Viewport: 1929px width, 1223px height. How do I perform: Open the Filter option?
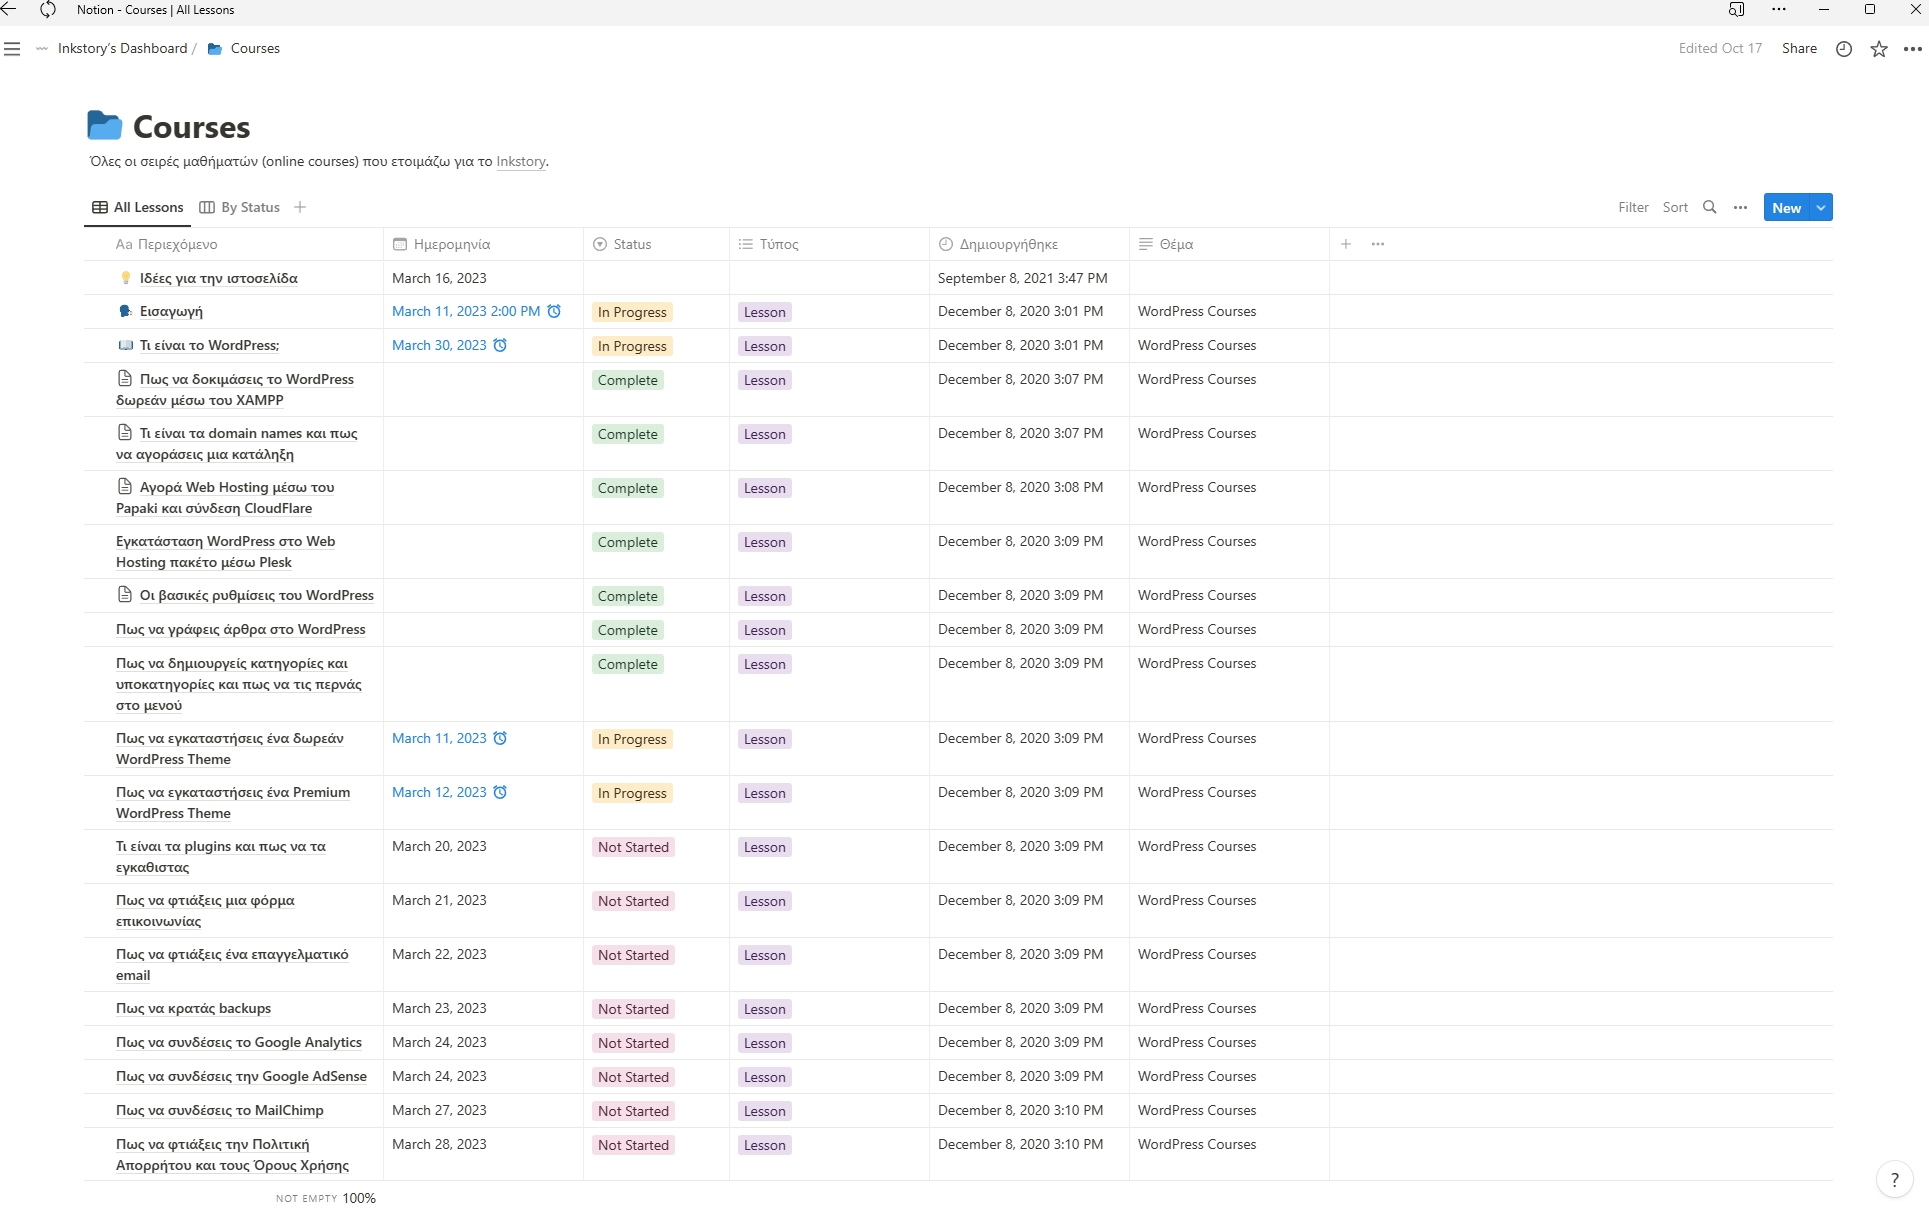click(1633, 207)
